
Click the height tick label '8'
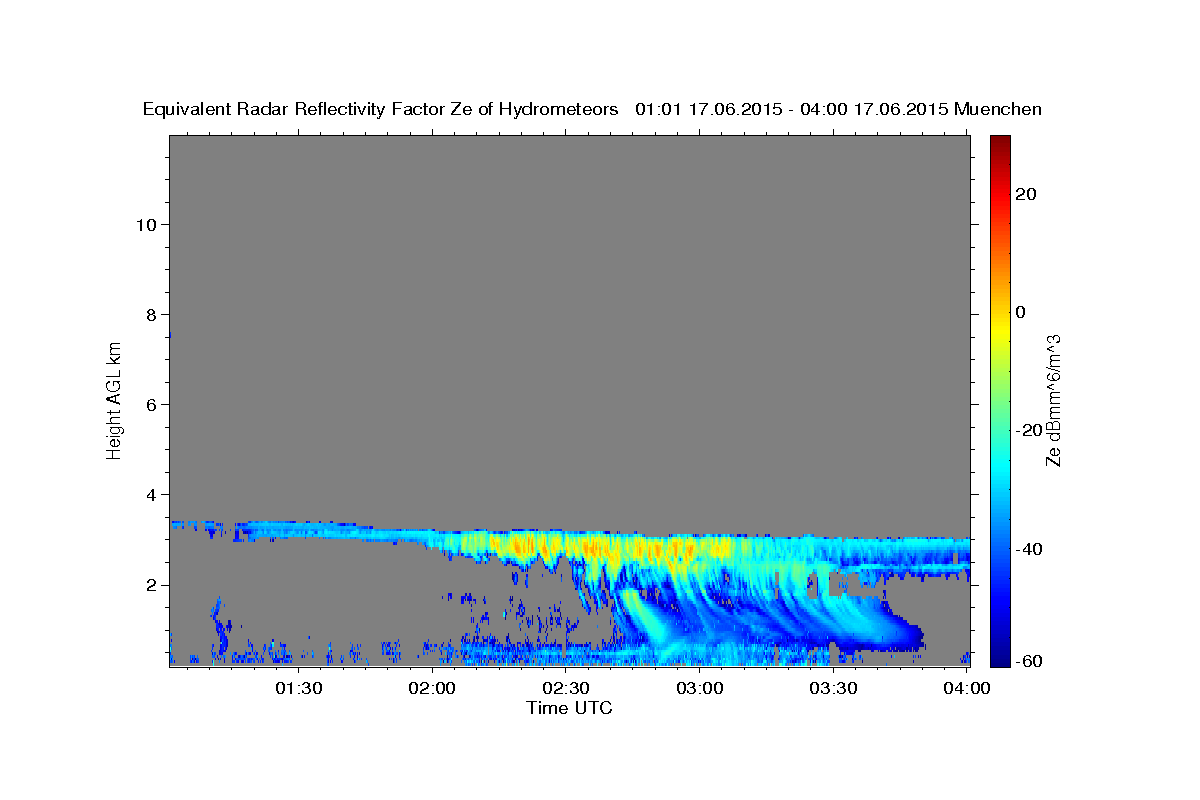click(150, 314)
